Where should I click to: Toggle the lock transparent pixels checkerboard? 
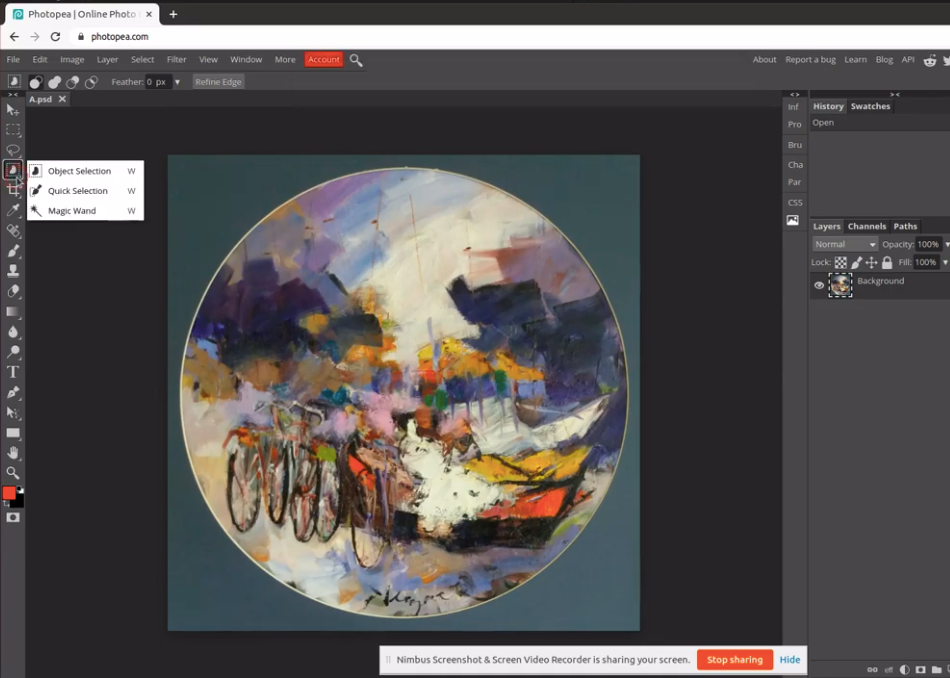click(841, 263)
